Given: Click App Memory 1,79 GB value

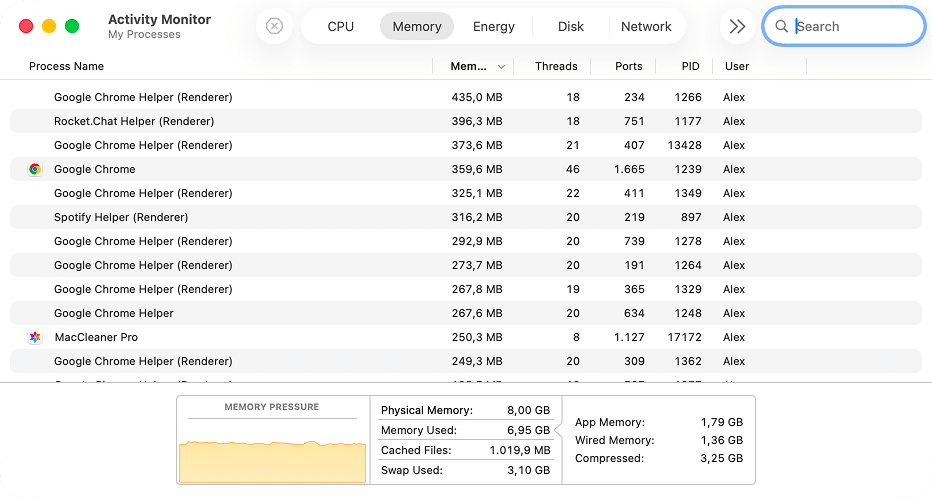Looking at the screenshot, I should coord(722,422).
